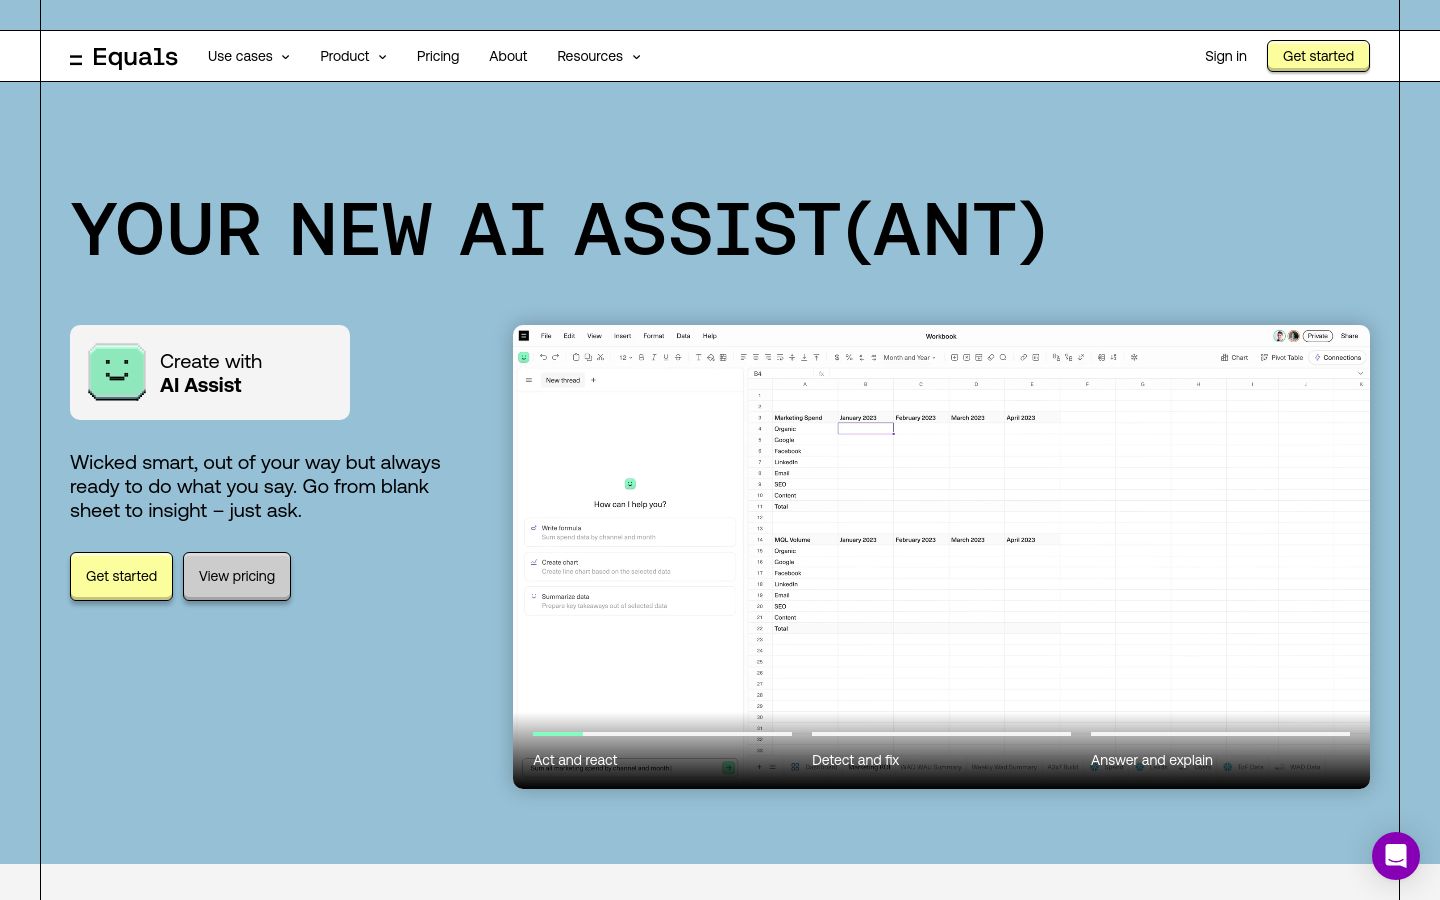
Task: Click the Act and react progress bar
Action: (662, 734)
